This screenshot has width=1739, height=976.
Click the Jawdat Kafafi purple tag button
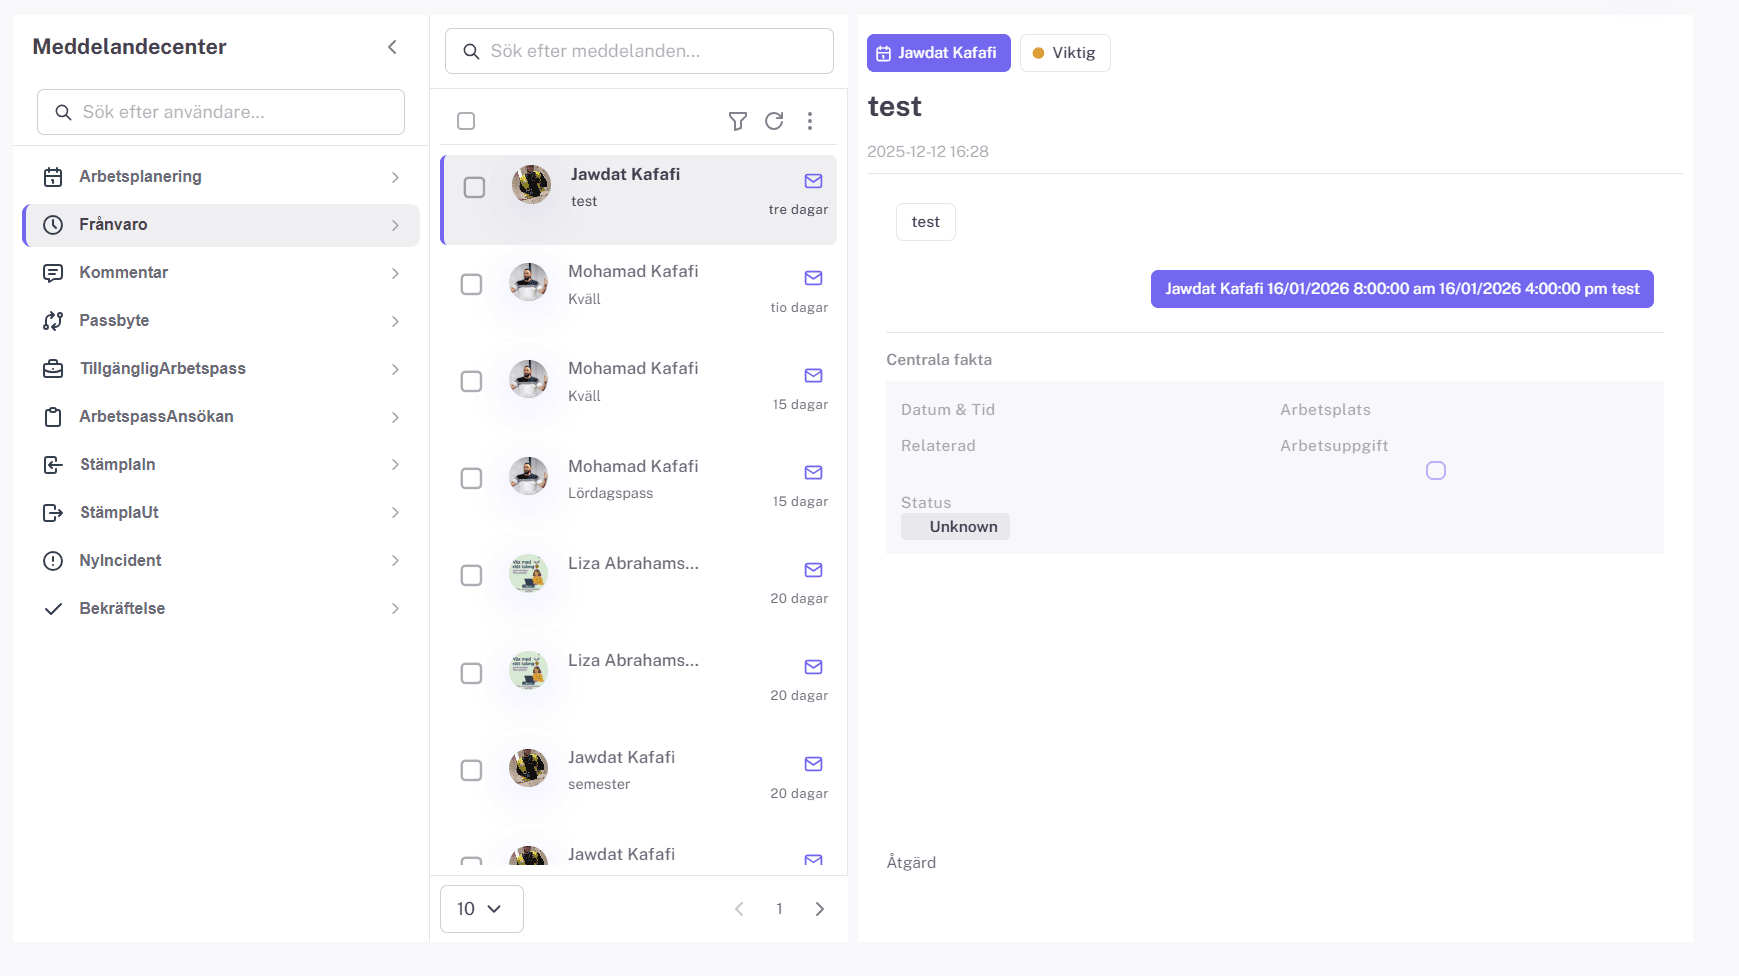click(938, 53)
